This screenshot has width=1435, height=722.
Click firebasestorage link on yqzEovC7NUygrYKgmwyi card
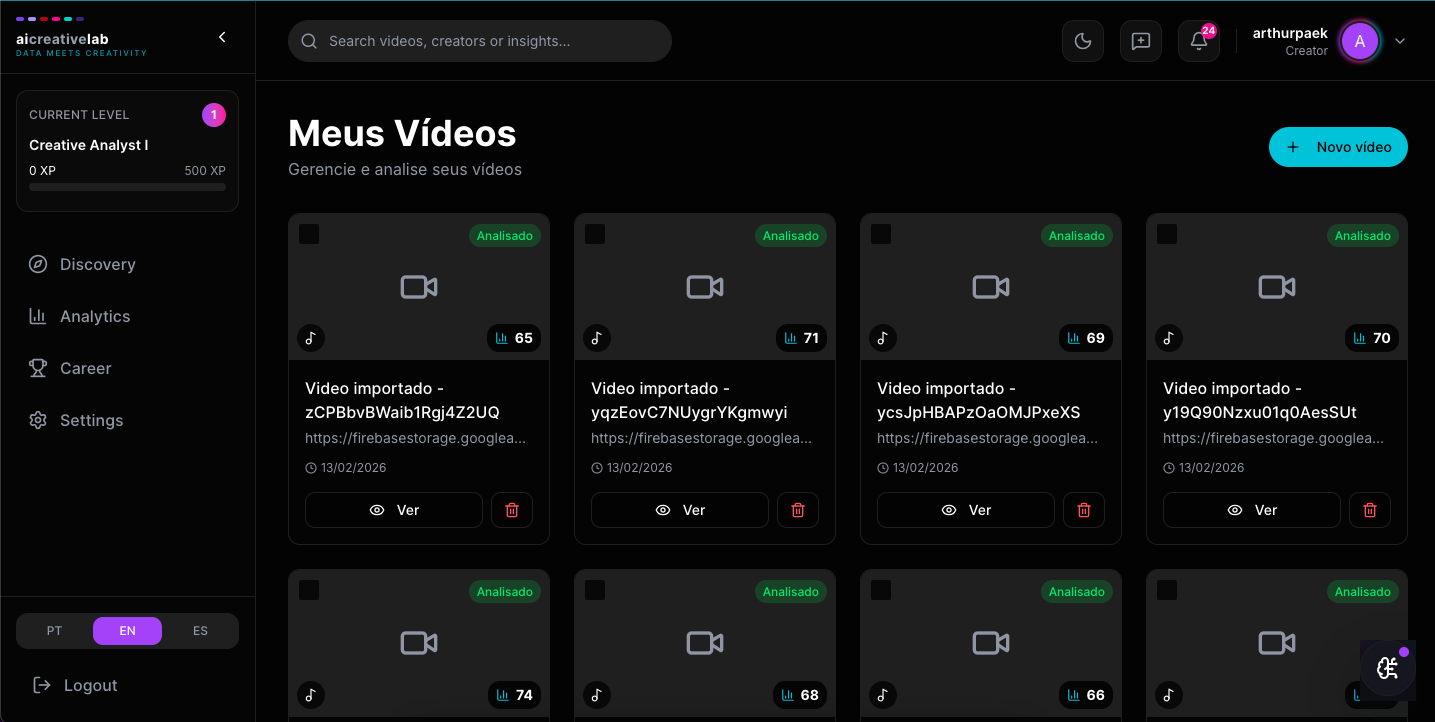click(701, 438)
